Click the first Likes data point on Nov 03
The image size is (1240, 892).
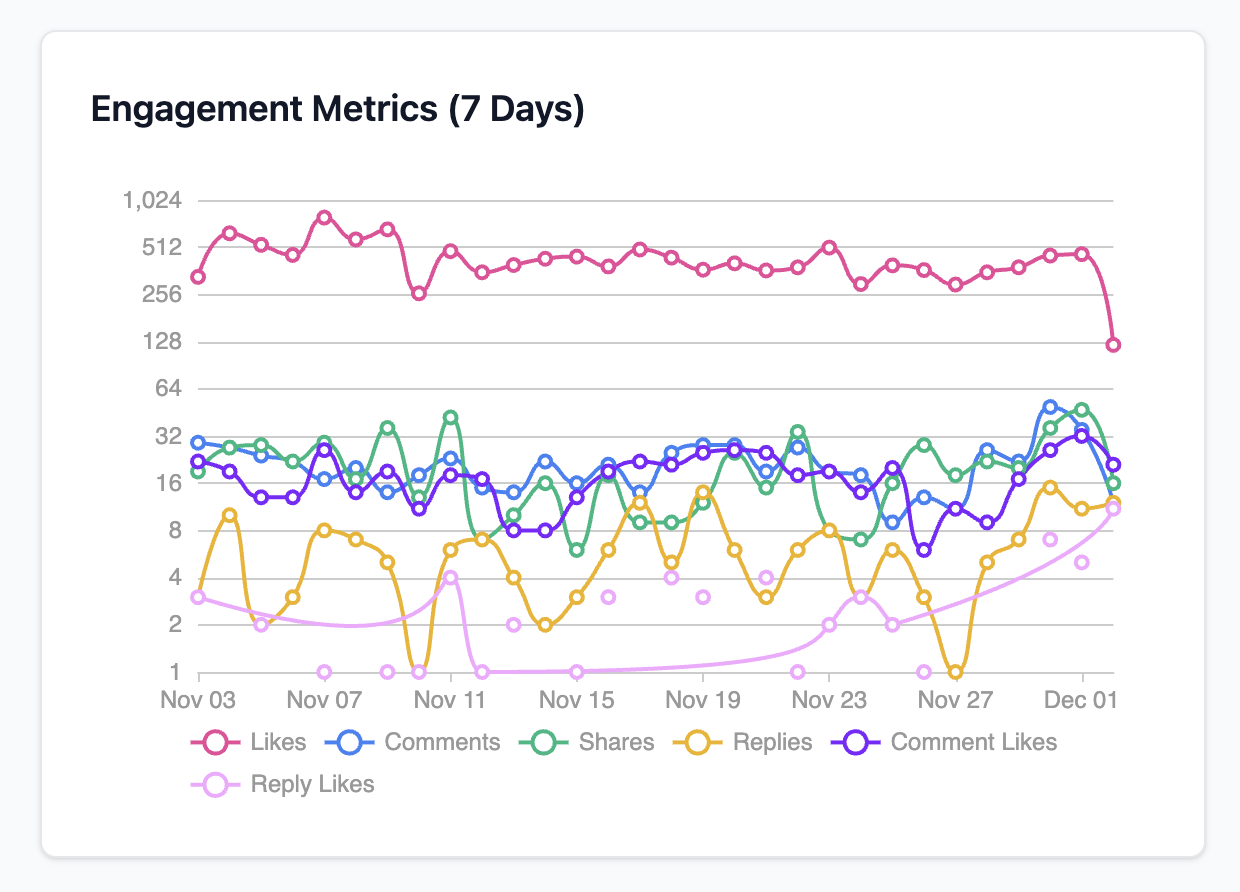click(198, 277)
